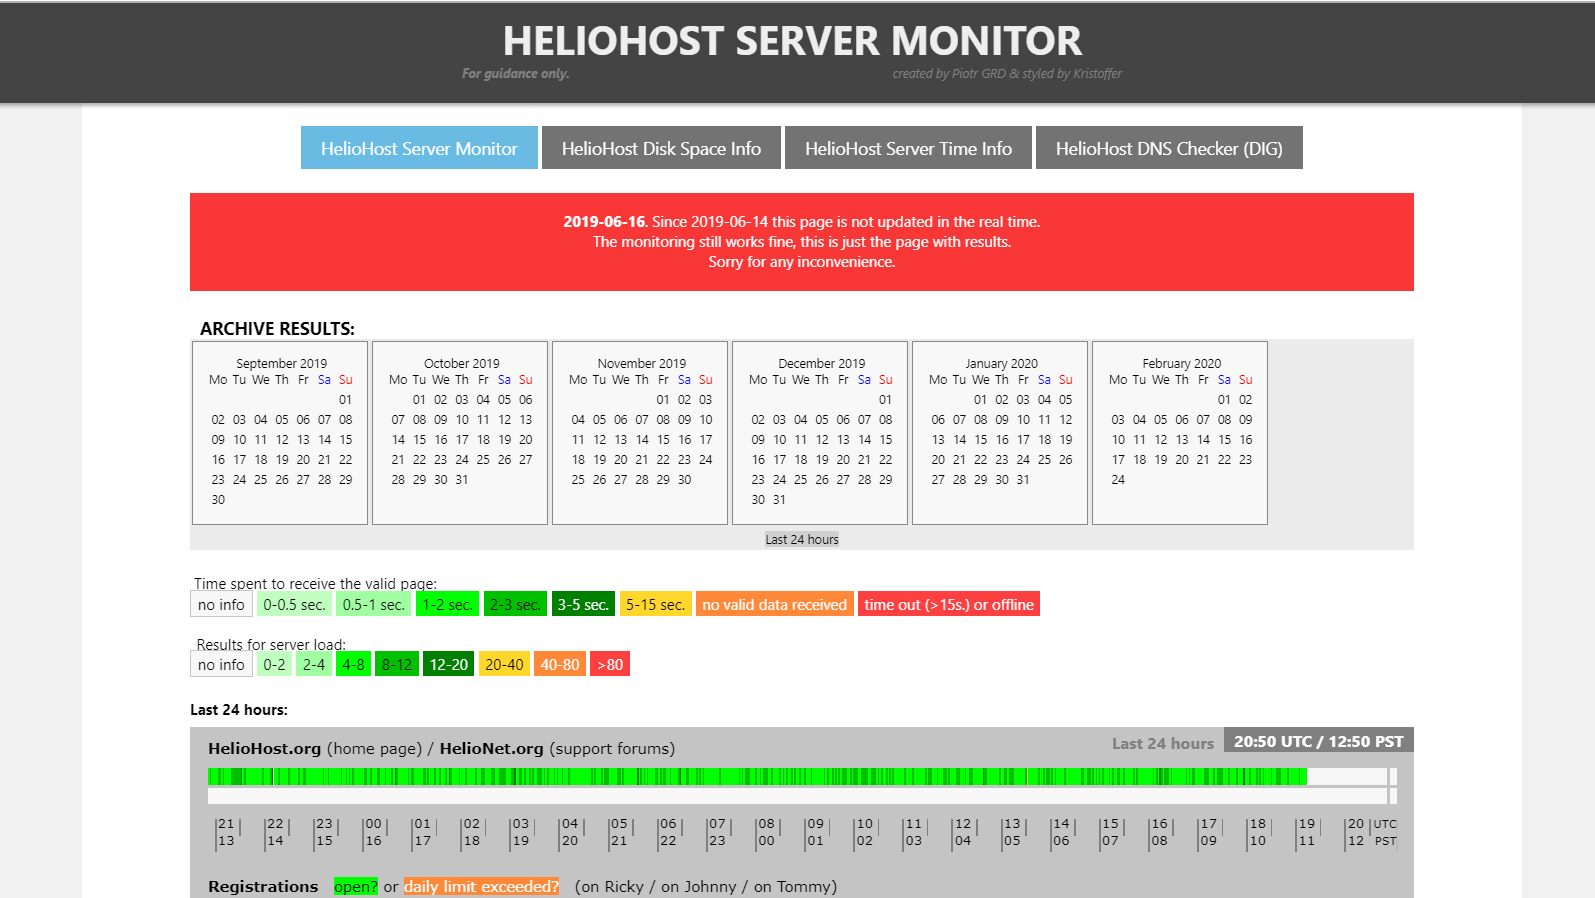Click the 'October 2019' month heading
Image resolution: width=1595 pixels, height=898 pixels.
tap(462, 363)
